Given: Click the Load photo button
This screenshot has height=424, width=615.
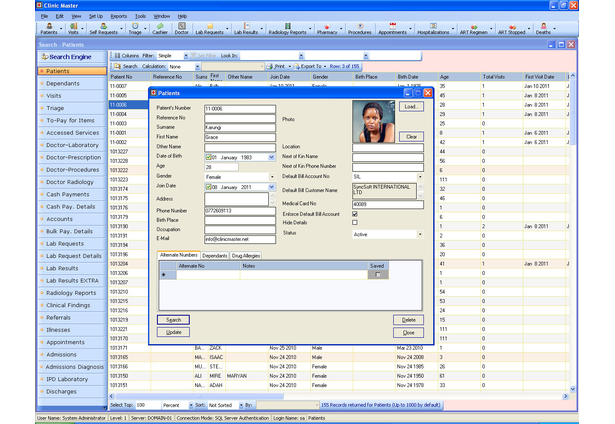Looking at the screenshot, I should point(411,107).
